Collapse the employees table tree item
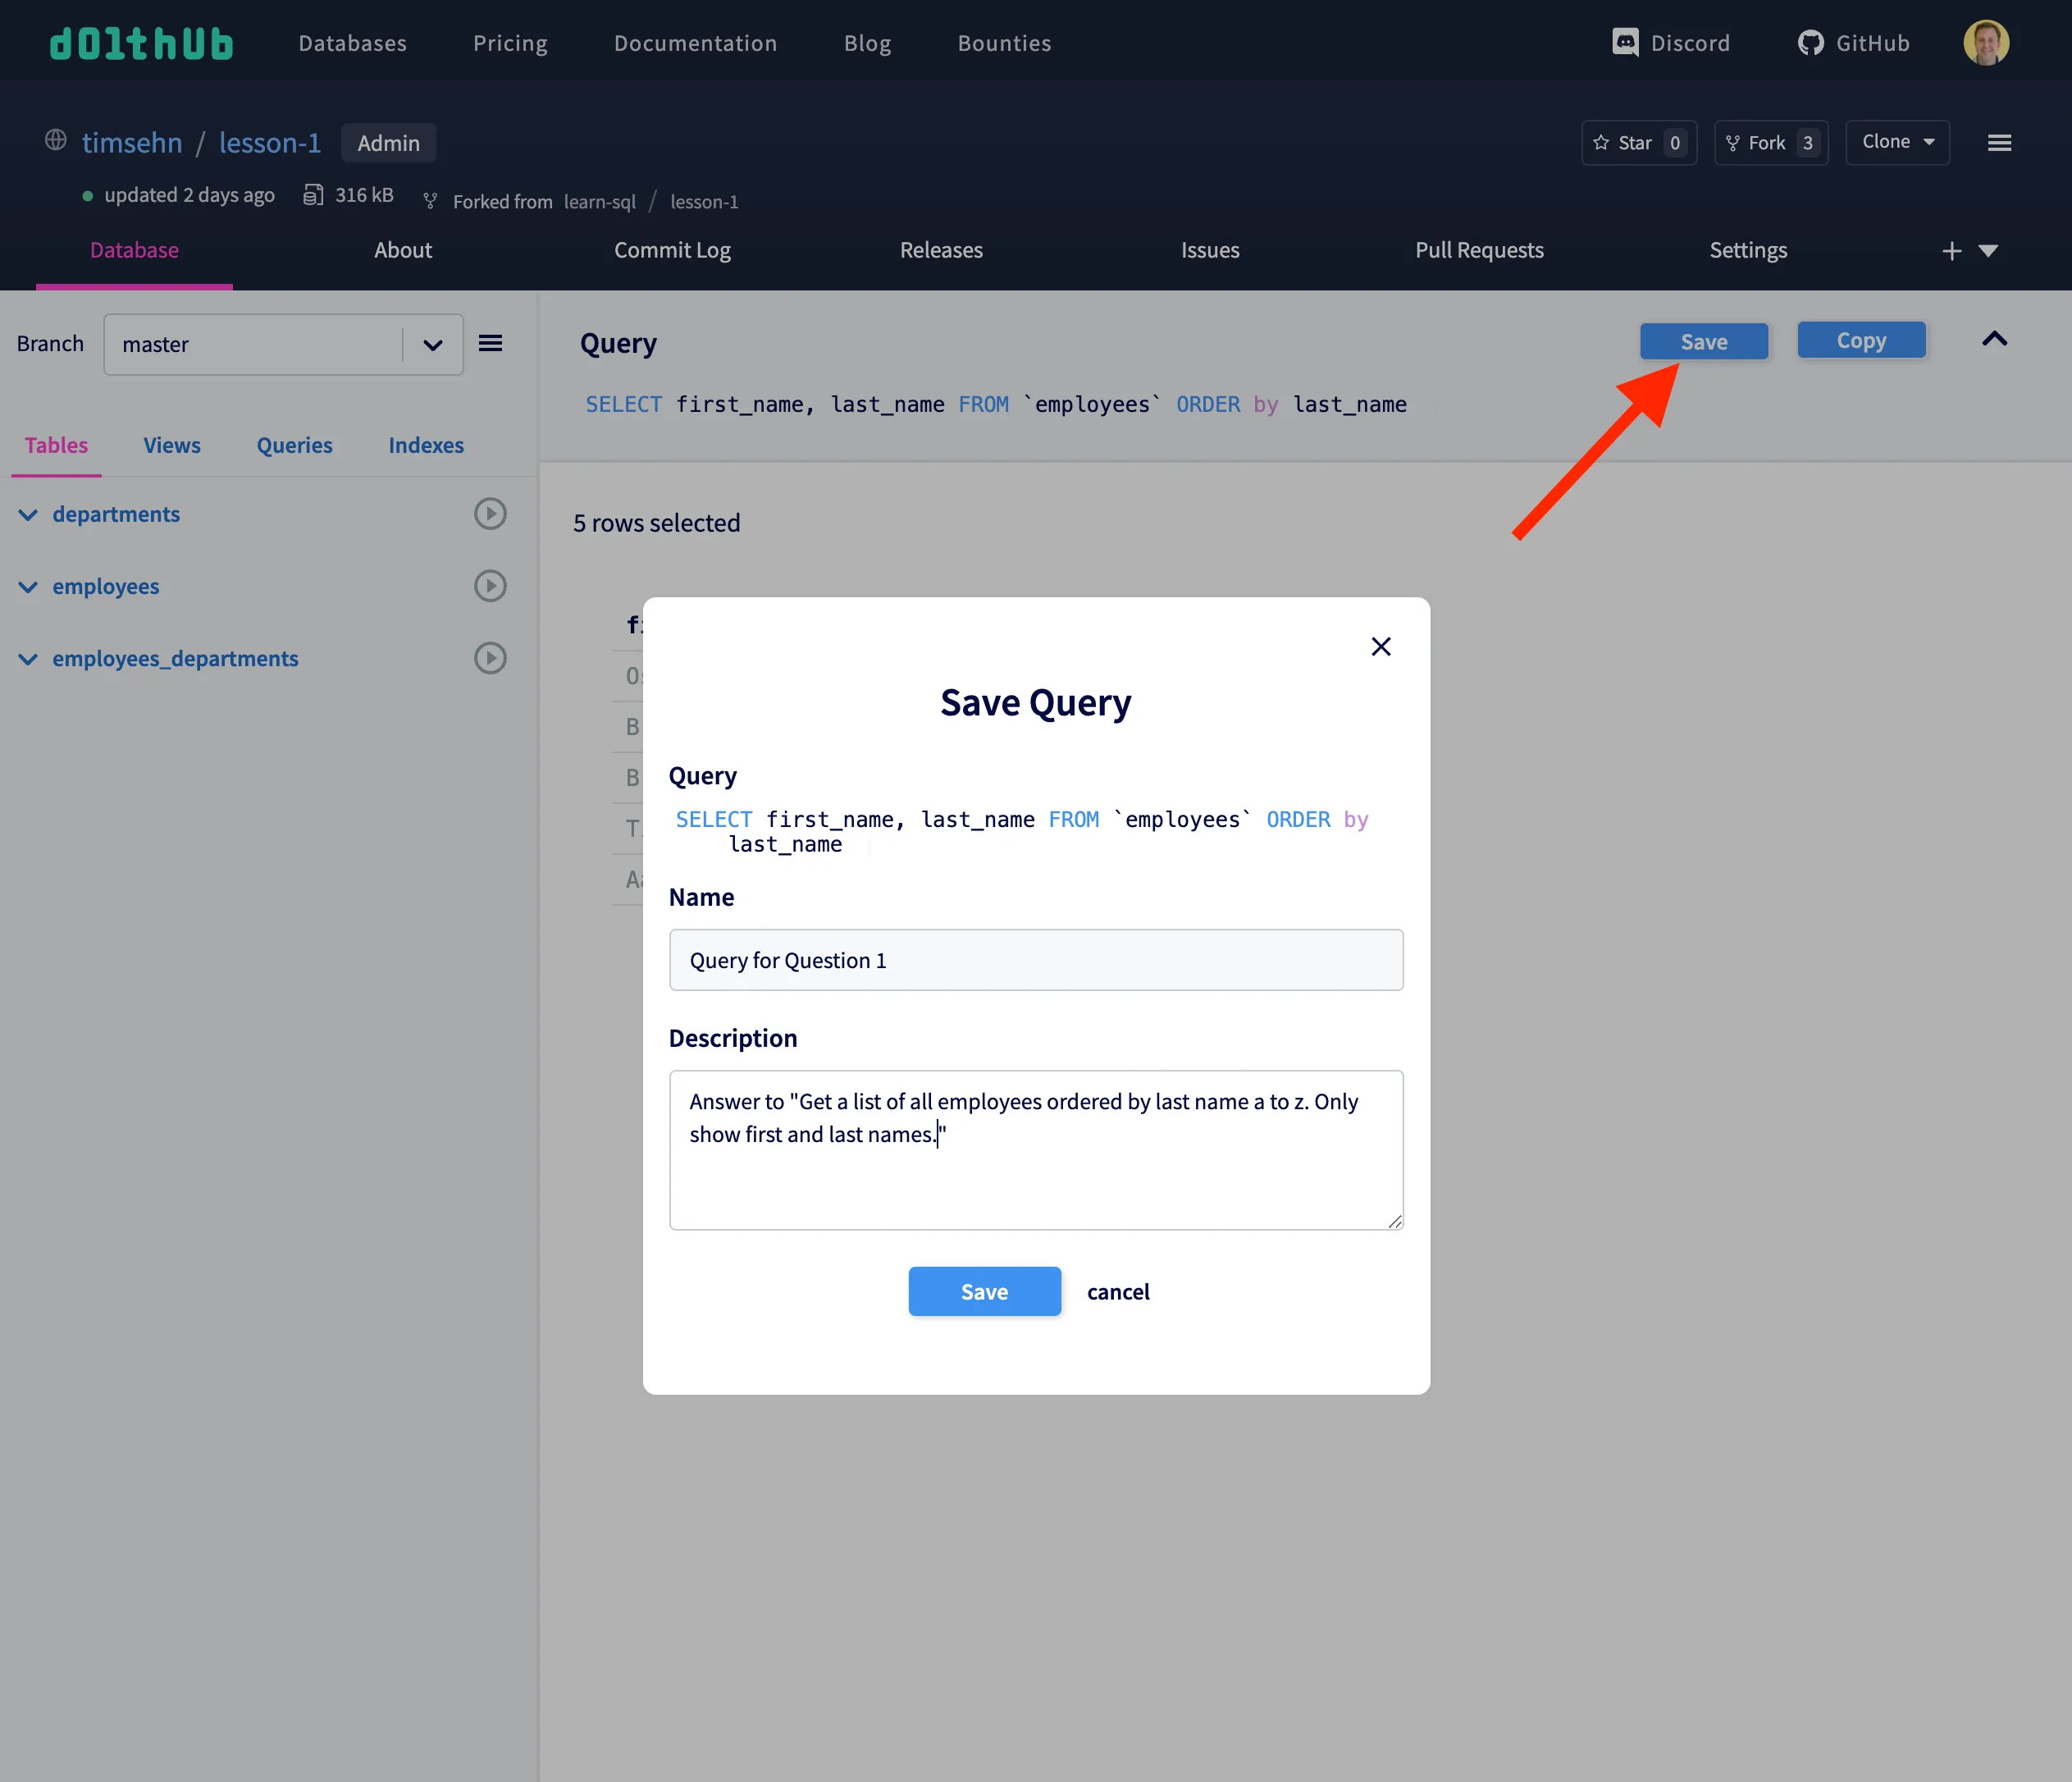The image size is (2072, 1782). click(27, 587)
